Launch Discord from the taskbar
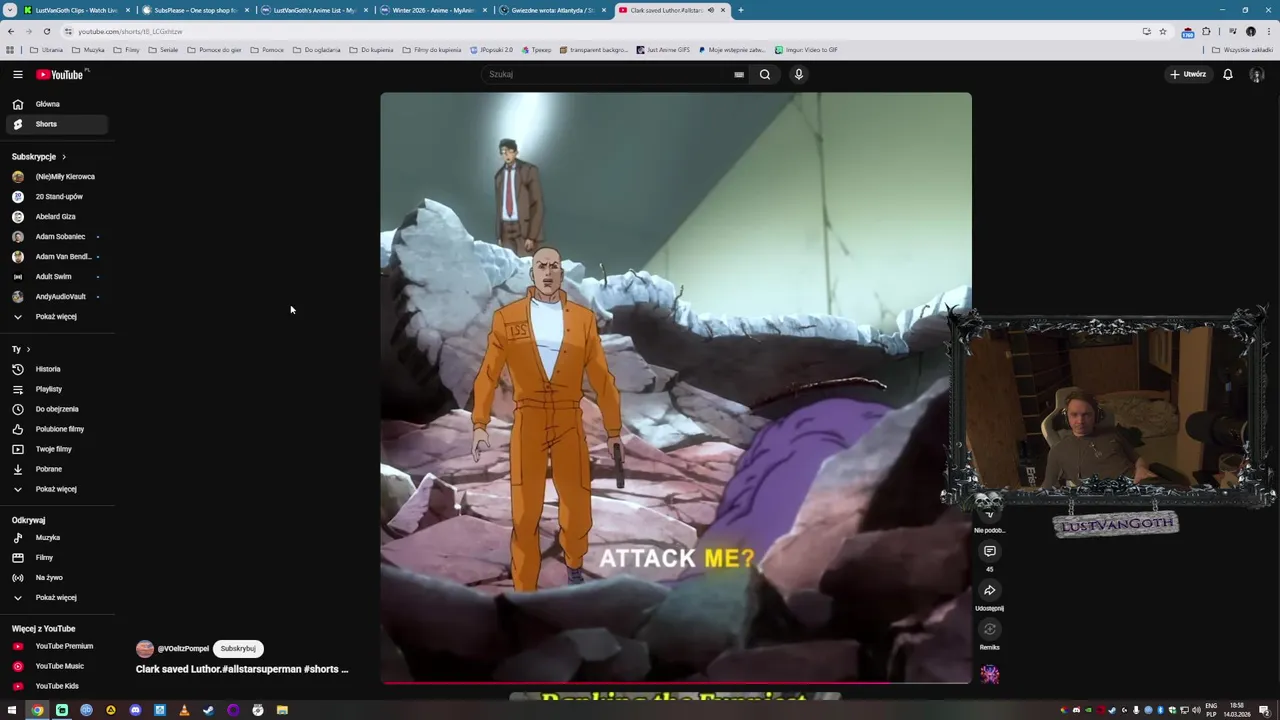Image resolution: width=1280 pixels, height=720 pixels. click(135, 710)
